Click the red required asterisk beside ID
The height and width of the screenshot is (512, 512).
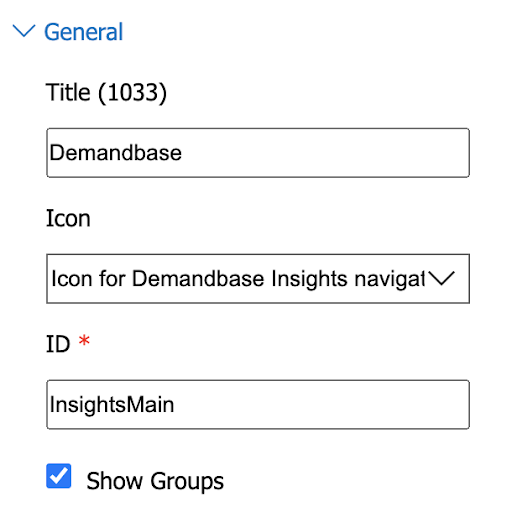coord(84,341)
